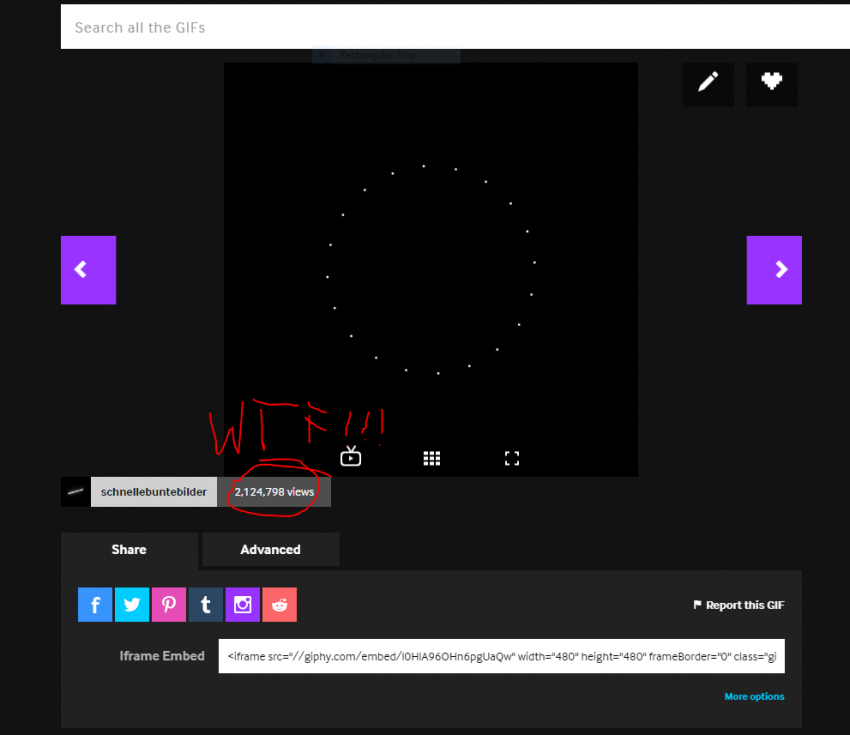Image resolution: width=850 pixels, height=735 pixels.
Task: Click inside the Iframe Embed code field
Action: pos(501,656)
